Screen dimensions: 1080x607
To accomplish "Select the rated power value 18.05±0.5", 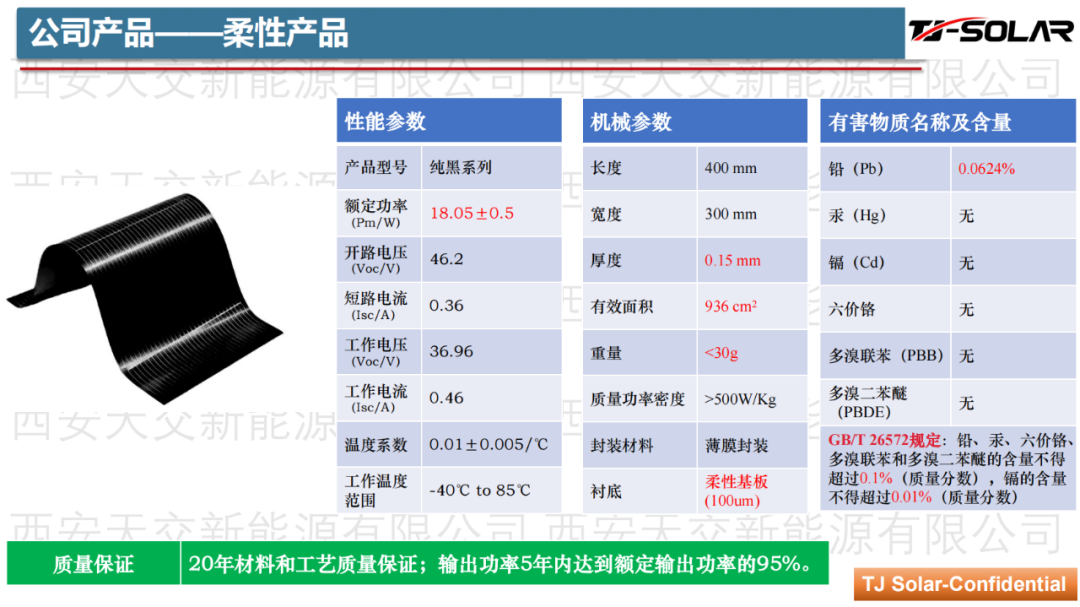I will point(472,213).
